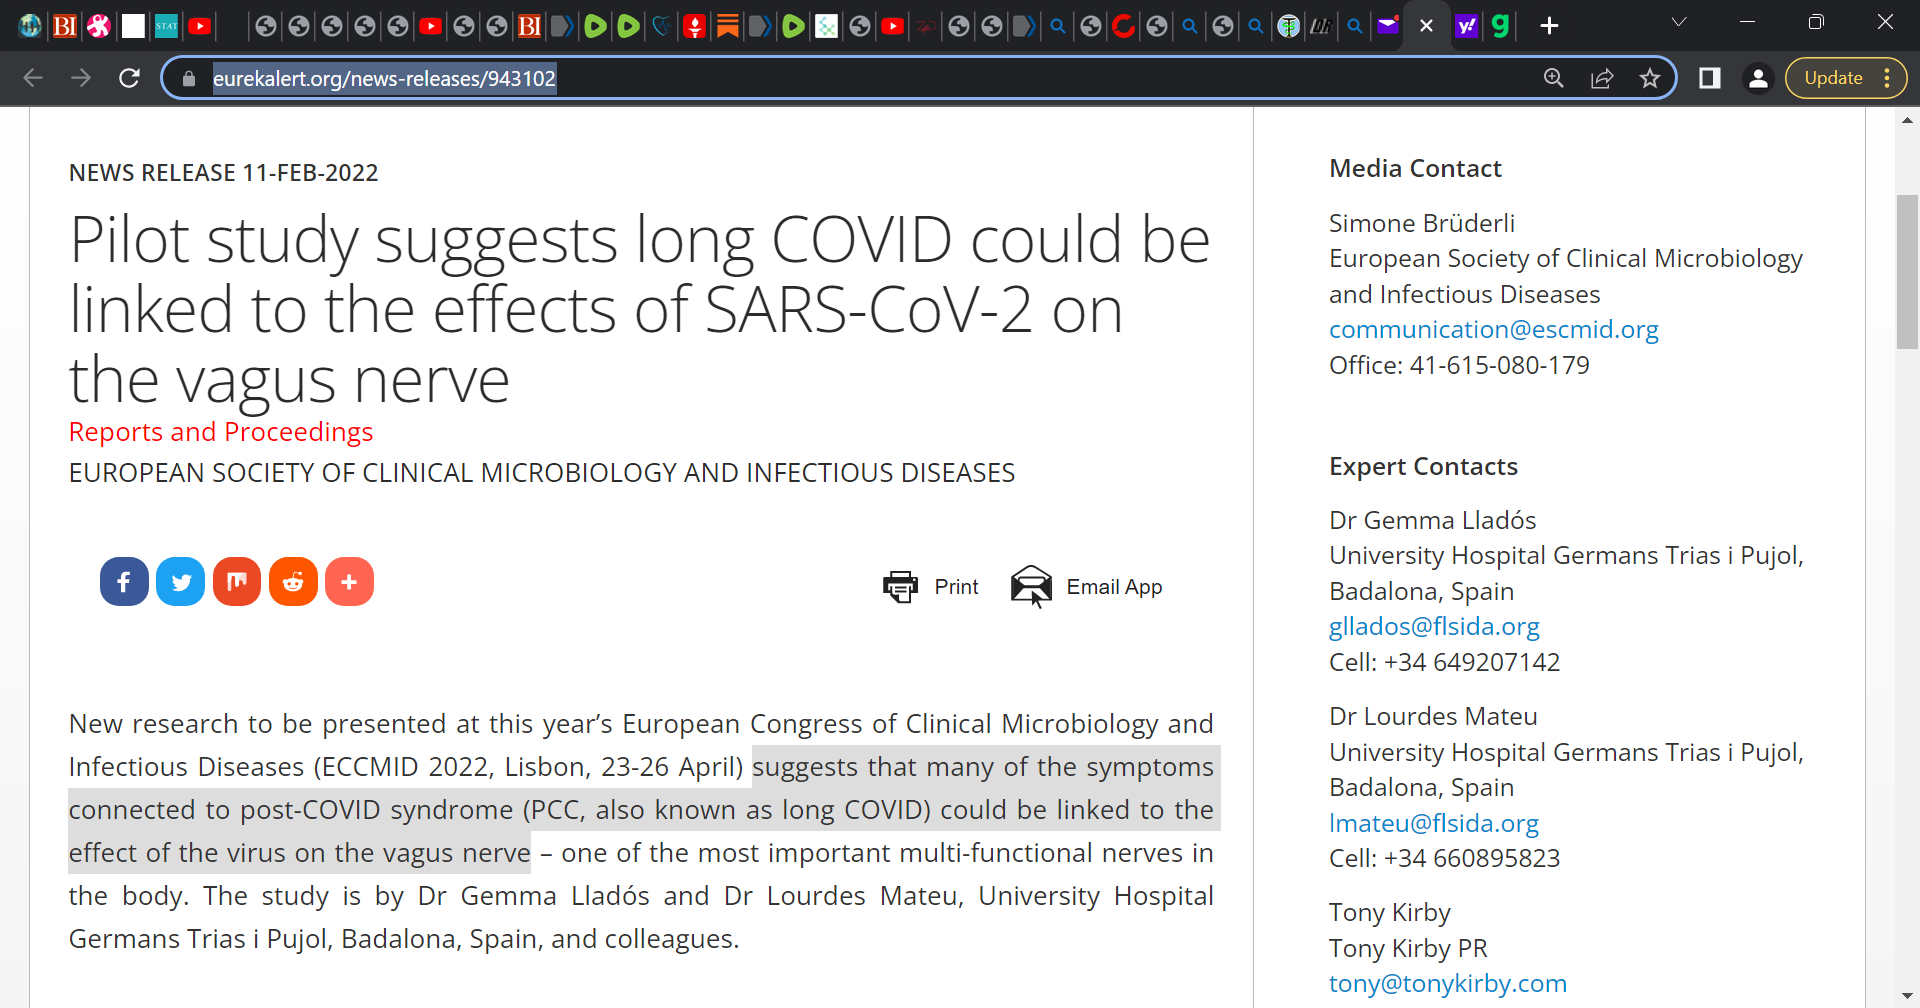Click the scrollbar up arrow
Screen dimensions: 1920x1008
click(x=1907, y=120)
